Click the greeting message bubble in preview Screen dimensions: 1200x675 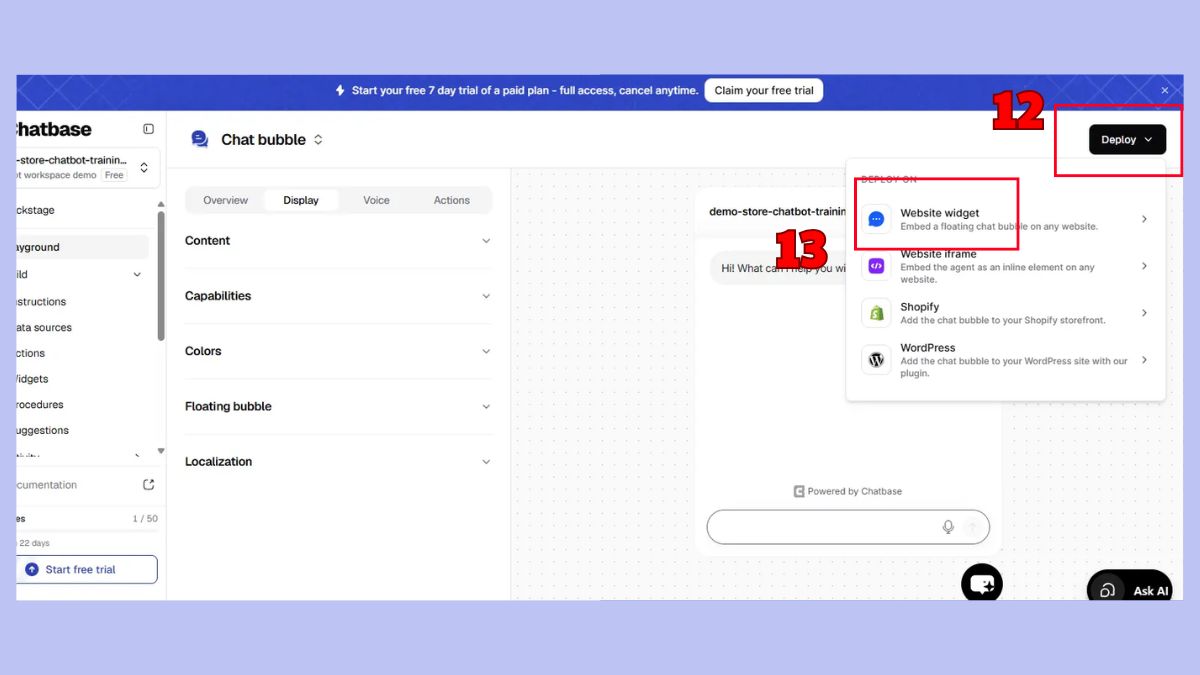click(780, 268)
